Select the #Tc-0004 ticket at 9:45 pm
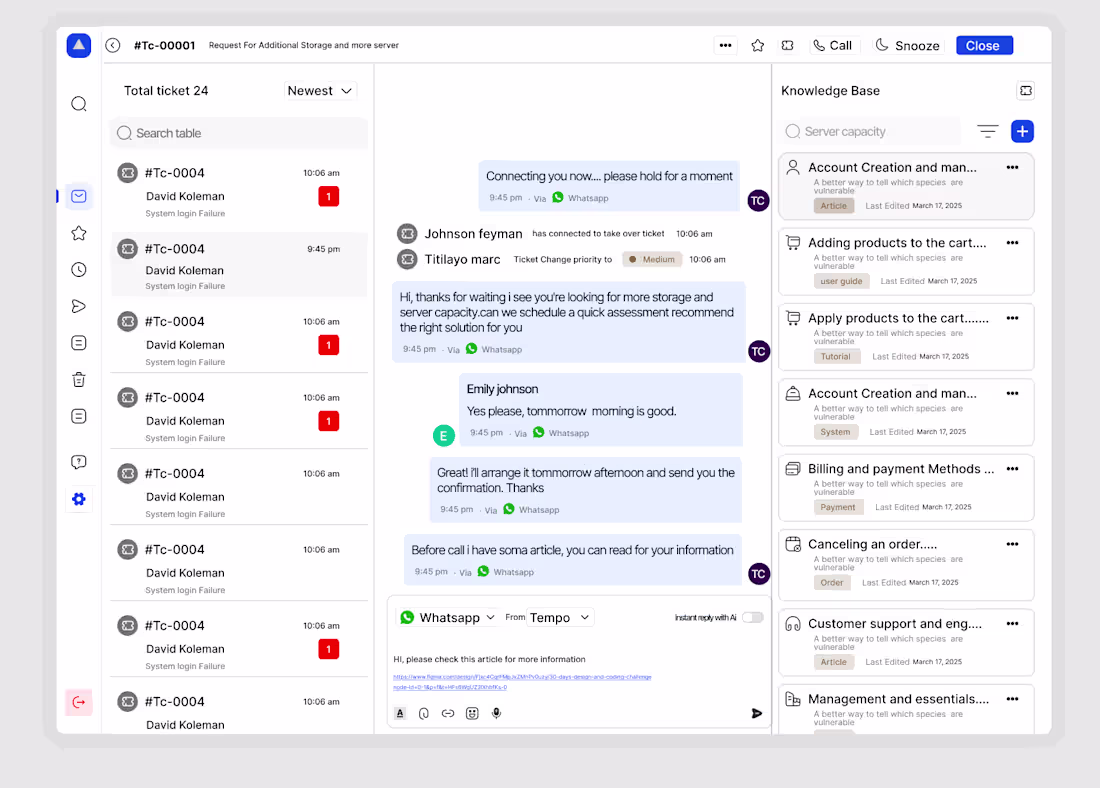1100x788 pixels. (x=239, y=266)
